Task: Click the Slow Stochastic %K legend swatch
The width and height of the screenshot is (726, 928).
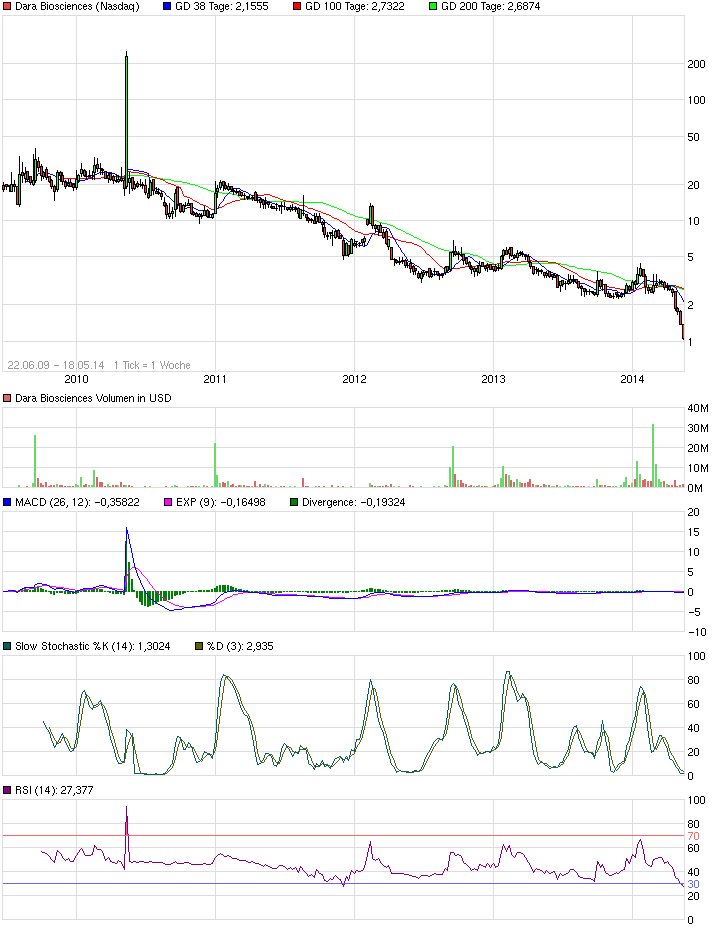Action: (x=8, y=646)
